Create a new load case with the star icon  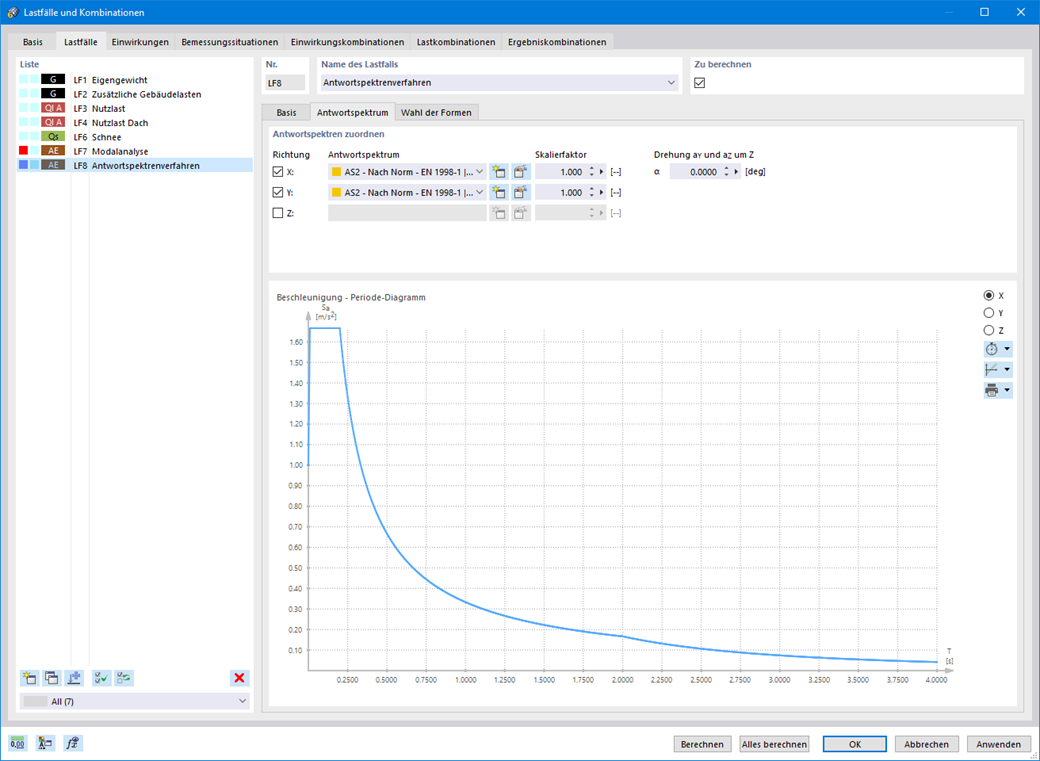pyautogui.click(x=29, y=678)
